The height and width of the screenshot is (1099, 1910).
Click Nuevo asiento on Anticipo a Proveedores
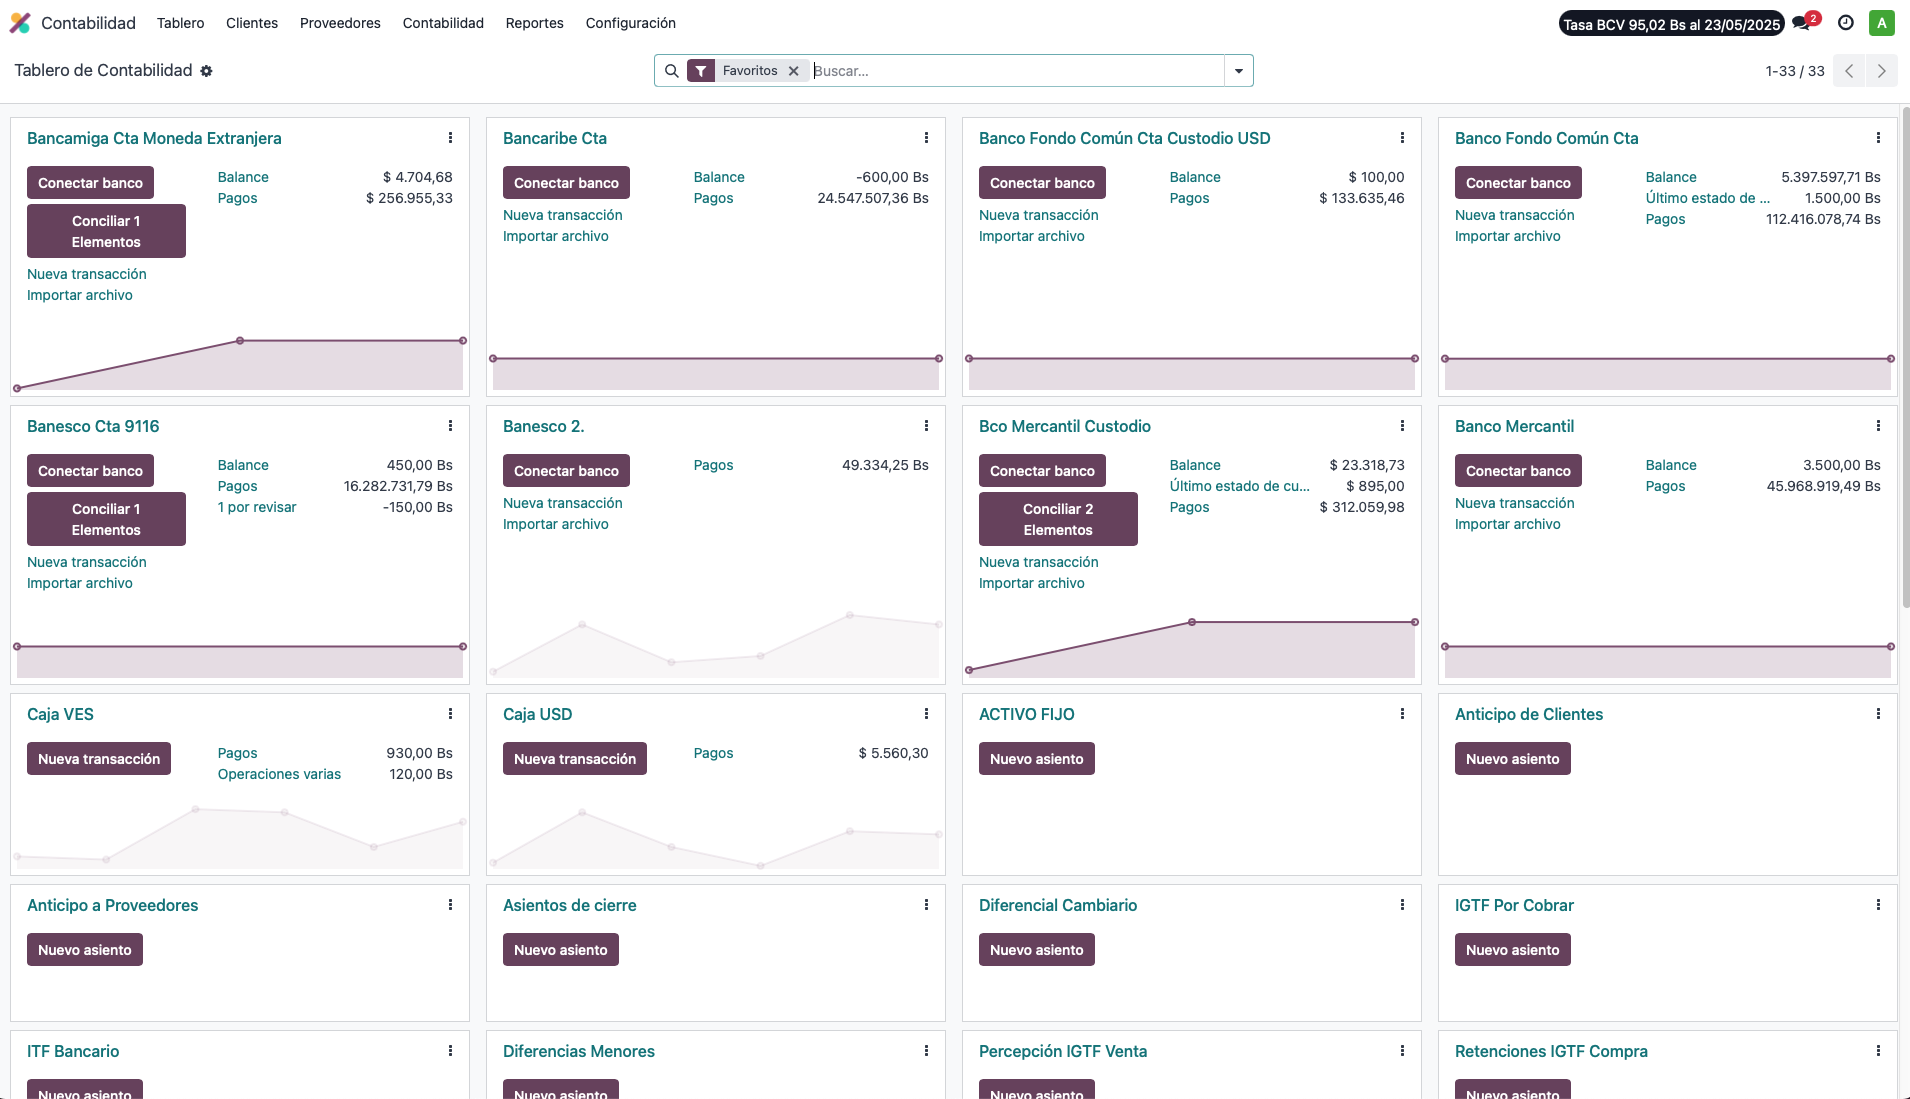pyautogui.click(x=85, y=950)
